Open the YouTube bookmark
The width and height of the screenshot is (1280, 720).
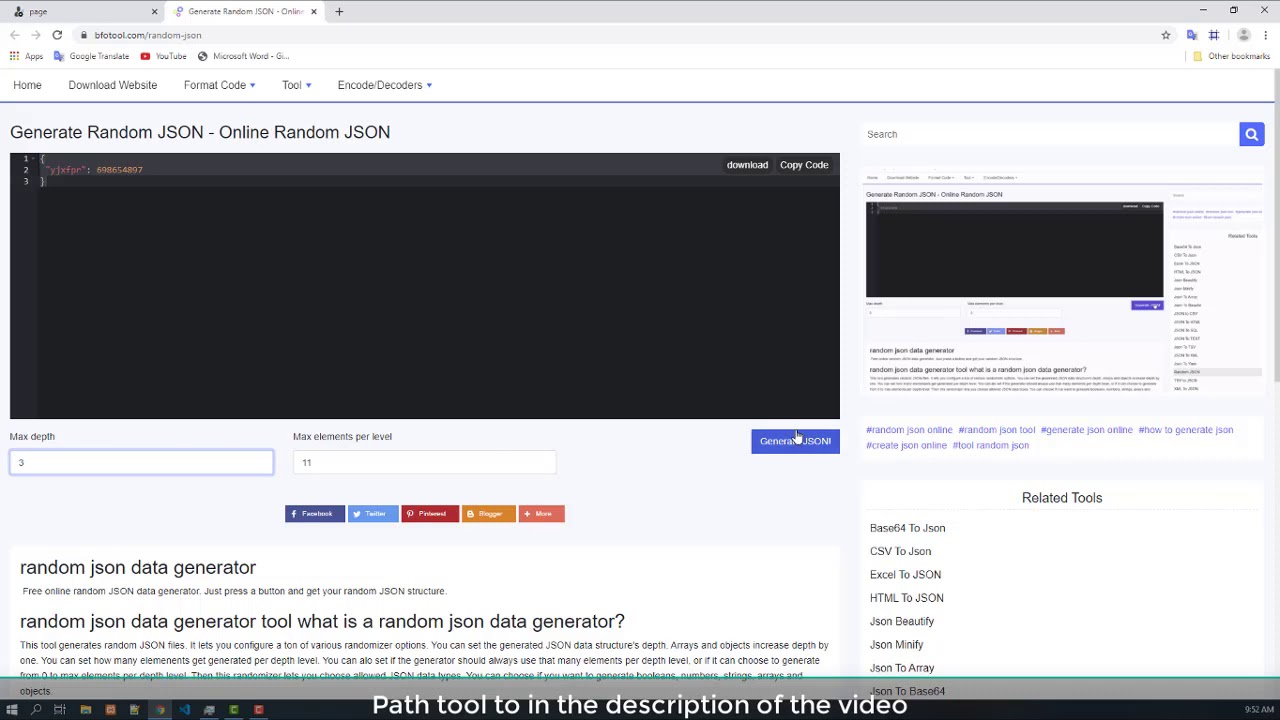[163, 56]
